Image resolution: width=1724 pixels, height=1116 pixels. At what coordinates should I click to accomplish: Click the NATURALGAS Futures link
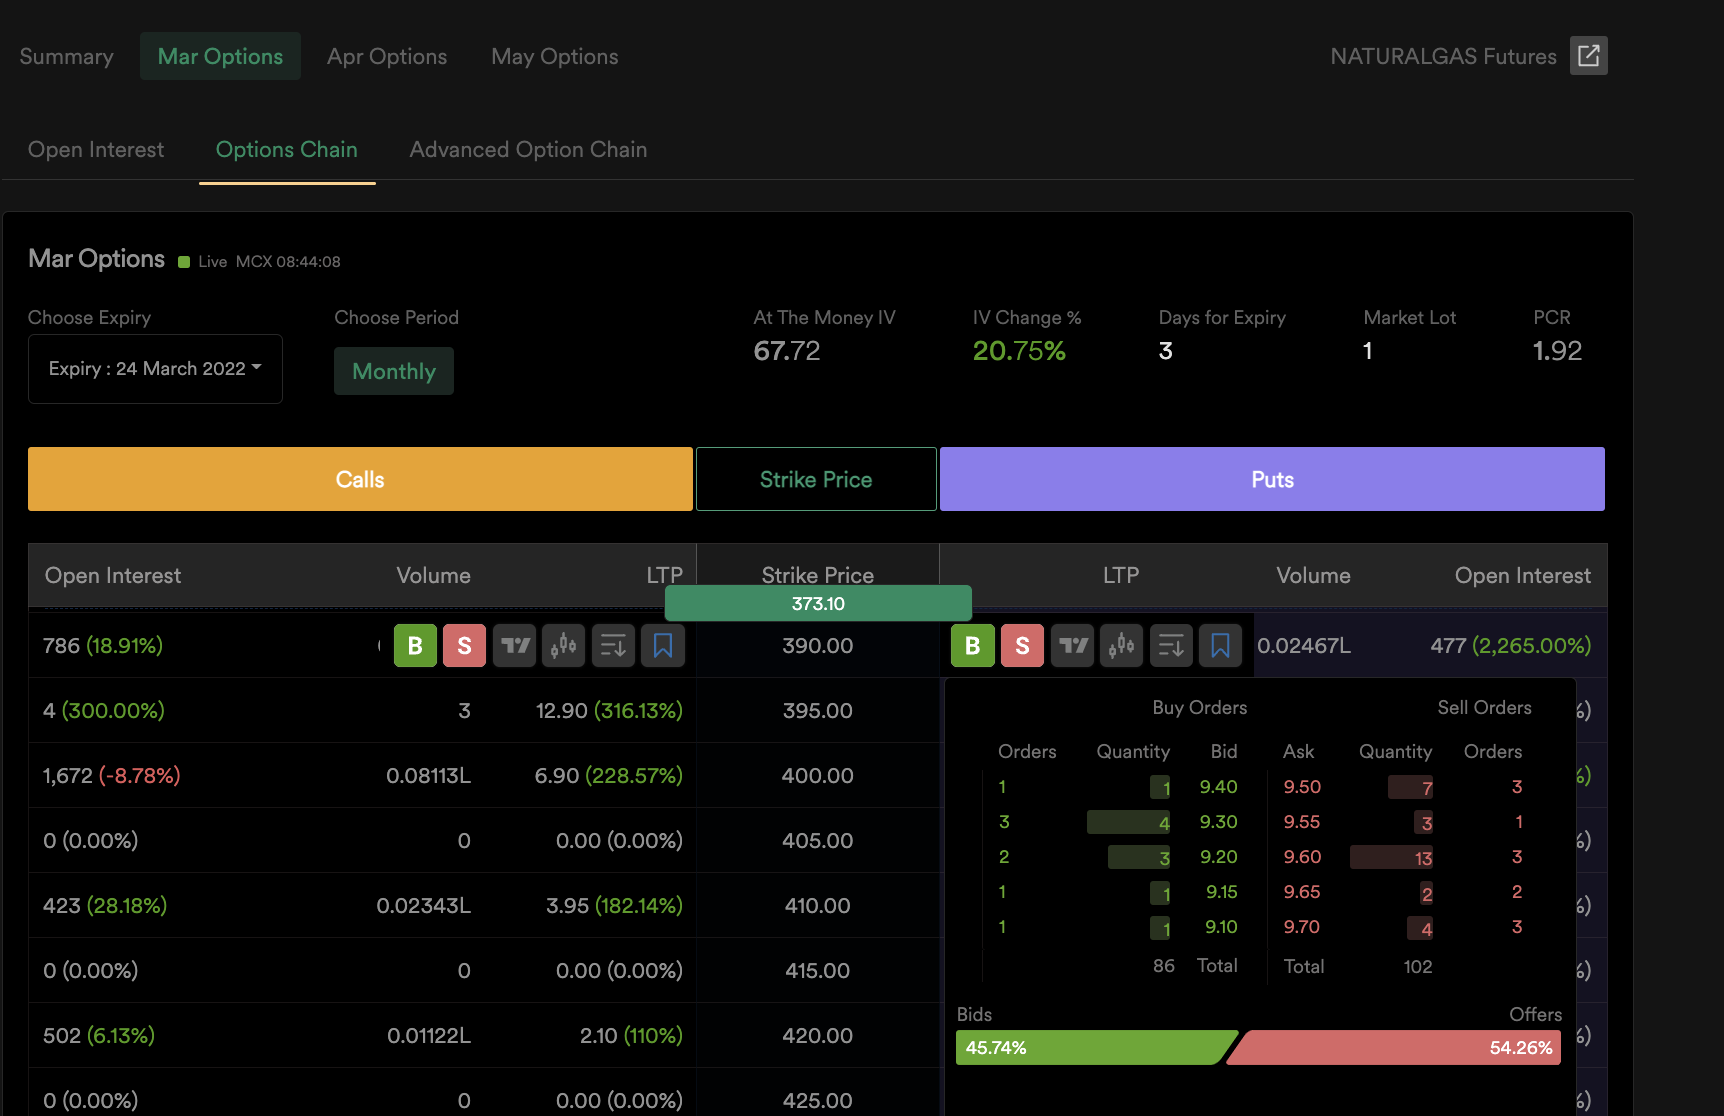tap(1443, 57)
